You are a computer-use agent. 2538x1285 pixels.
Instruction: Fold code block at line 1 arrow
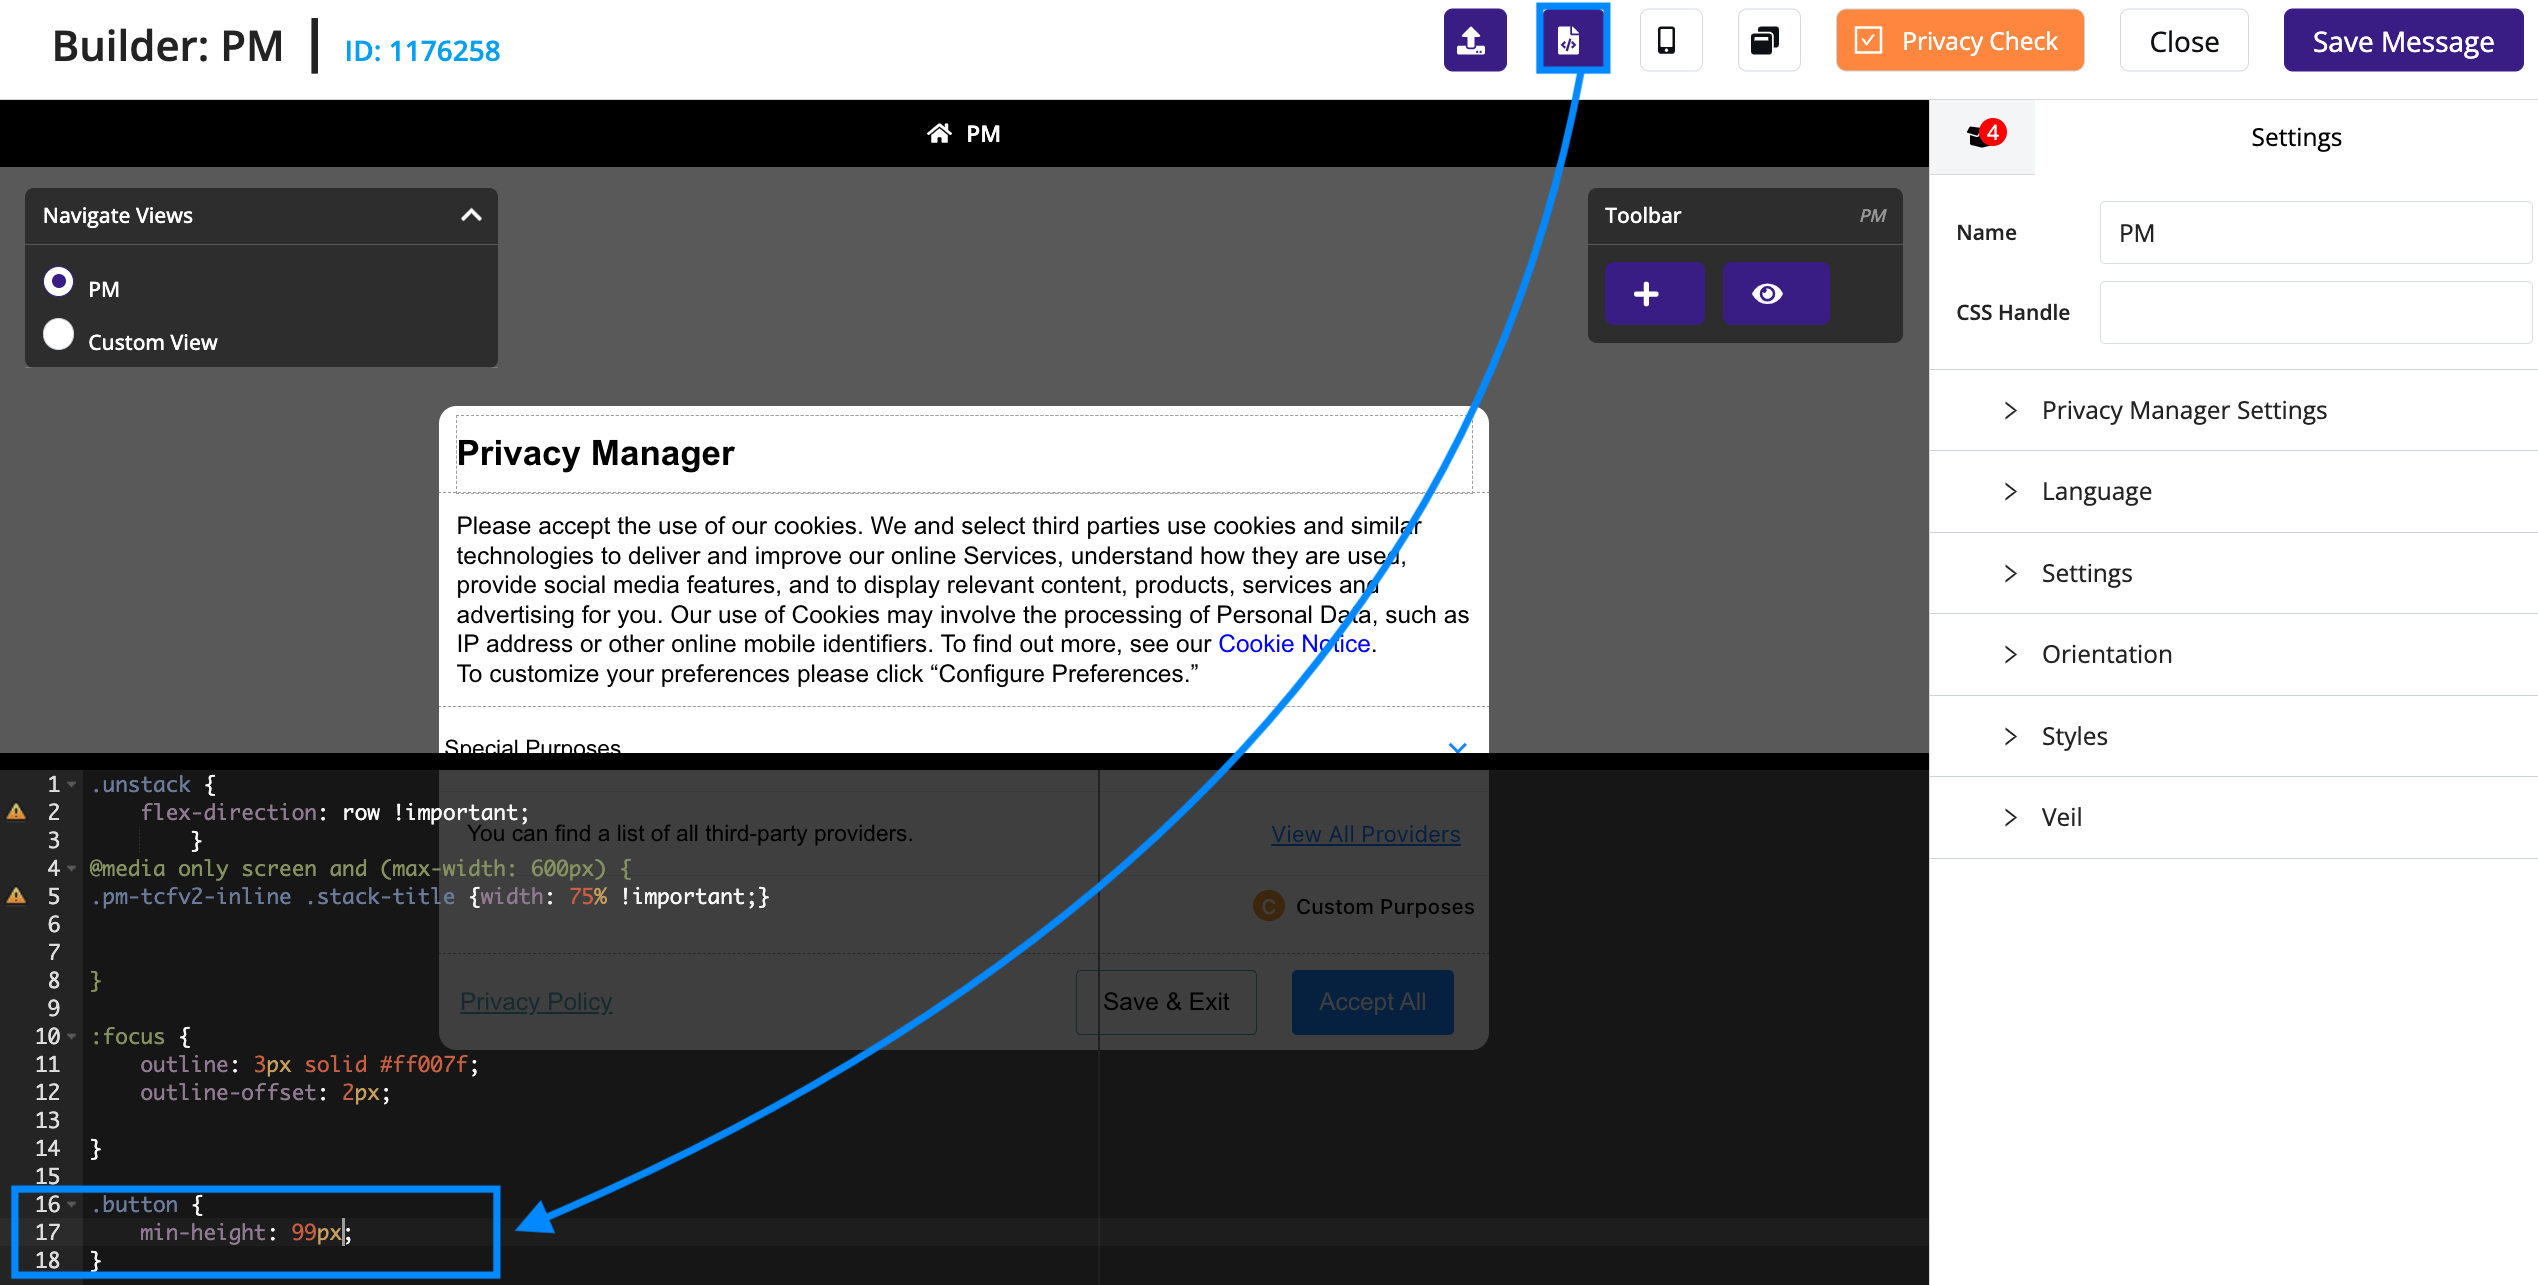72,785
